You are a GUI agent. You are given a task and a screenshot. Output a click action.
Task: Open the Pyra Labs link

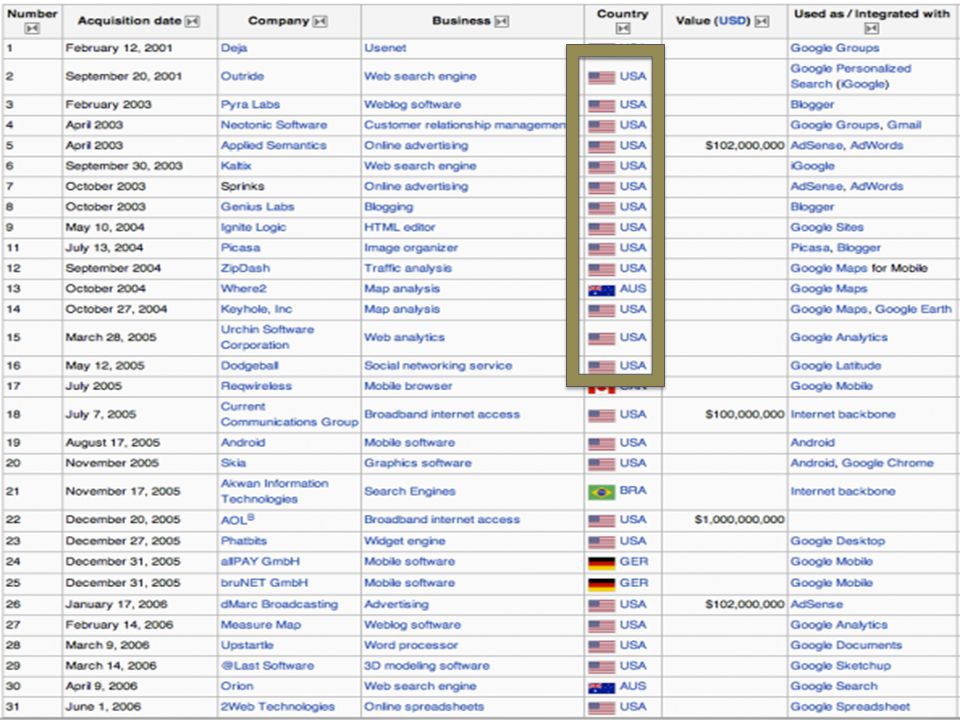250,104
